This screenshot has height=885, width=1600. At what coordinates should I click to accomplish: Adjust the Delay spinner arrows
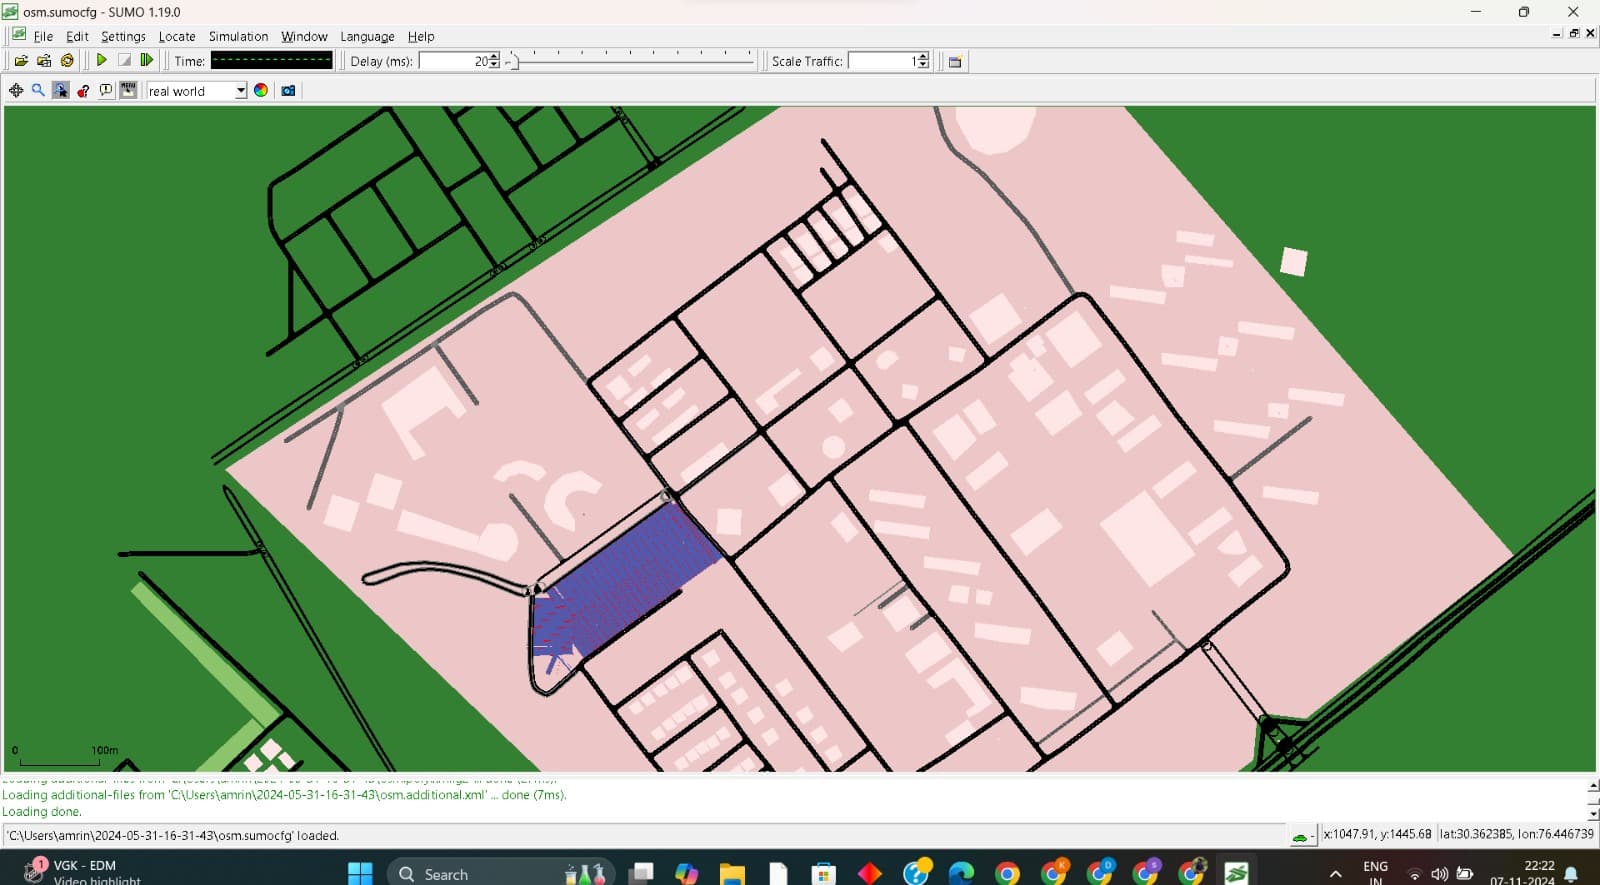(494, 61)
